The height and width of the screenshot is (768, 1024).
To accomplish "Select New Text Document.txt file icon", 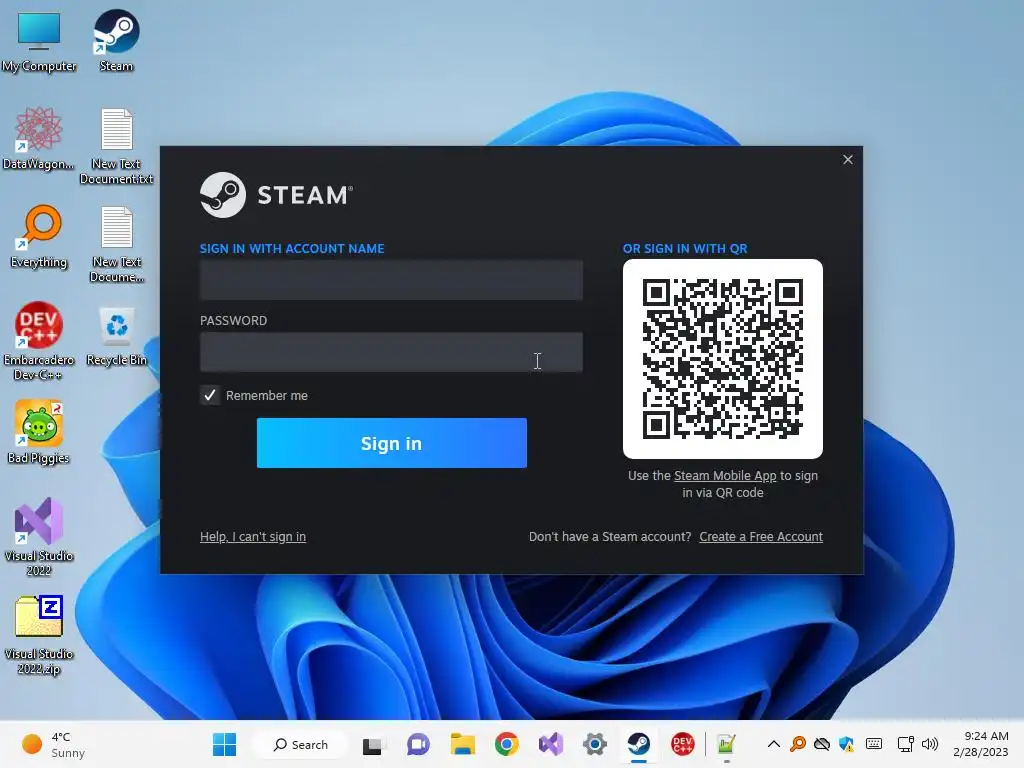I will (116, 146).
